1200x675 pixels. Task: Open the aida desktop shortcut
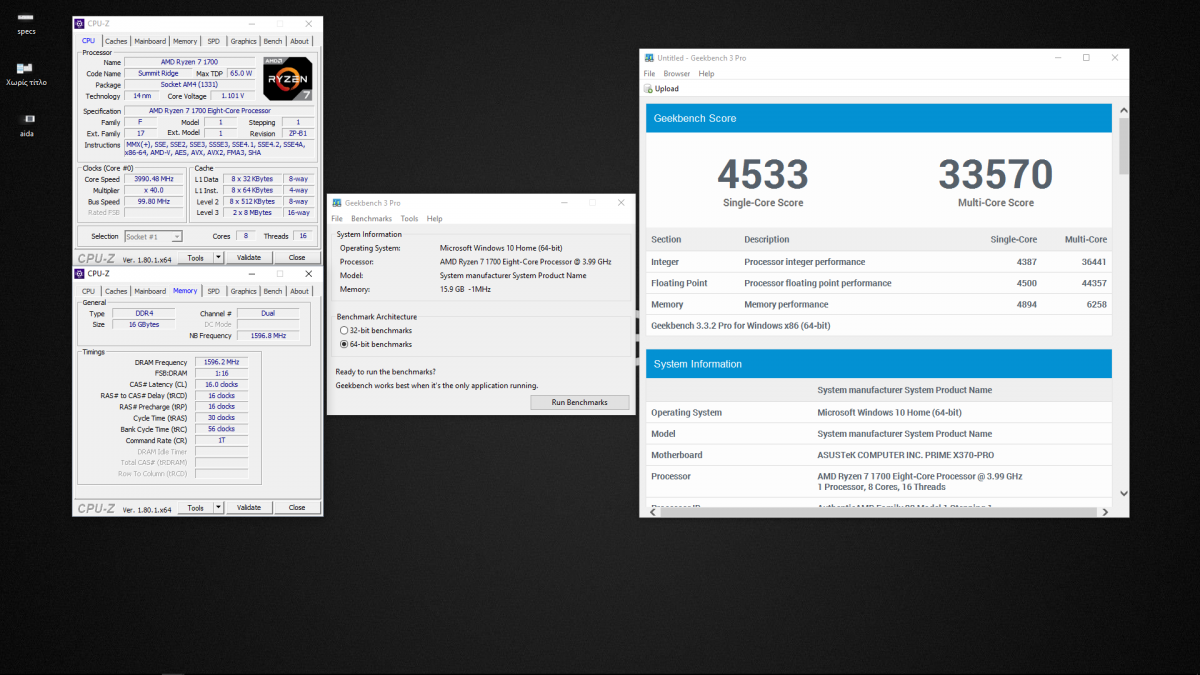(26, 119)
